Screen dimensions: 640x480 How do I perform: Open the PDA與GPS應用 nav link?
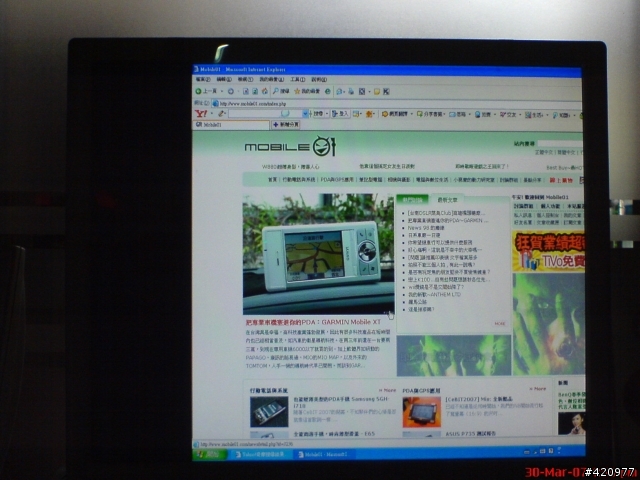[337, 180]
